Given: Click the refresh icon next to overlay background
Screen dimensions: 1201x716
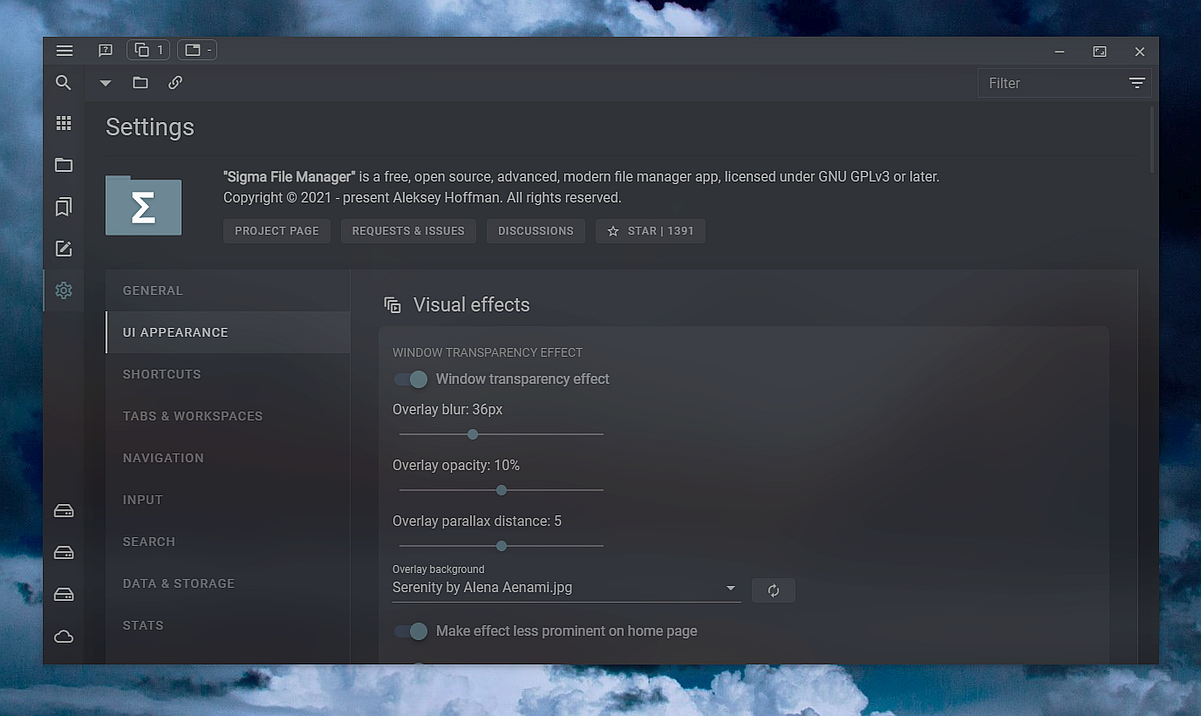Looking at the screenshot, I should [773, 590].
